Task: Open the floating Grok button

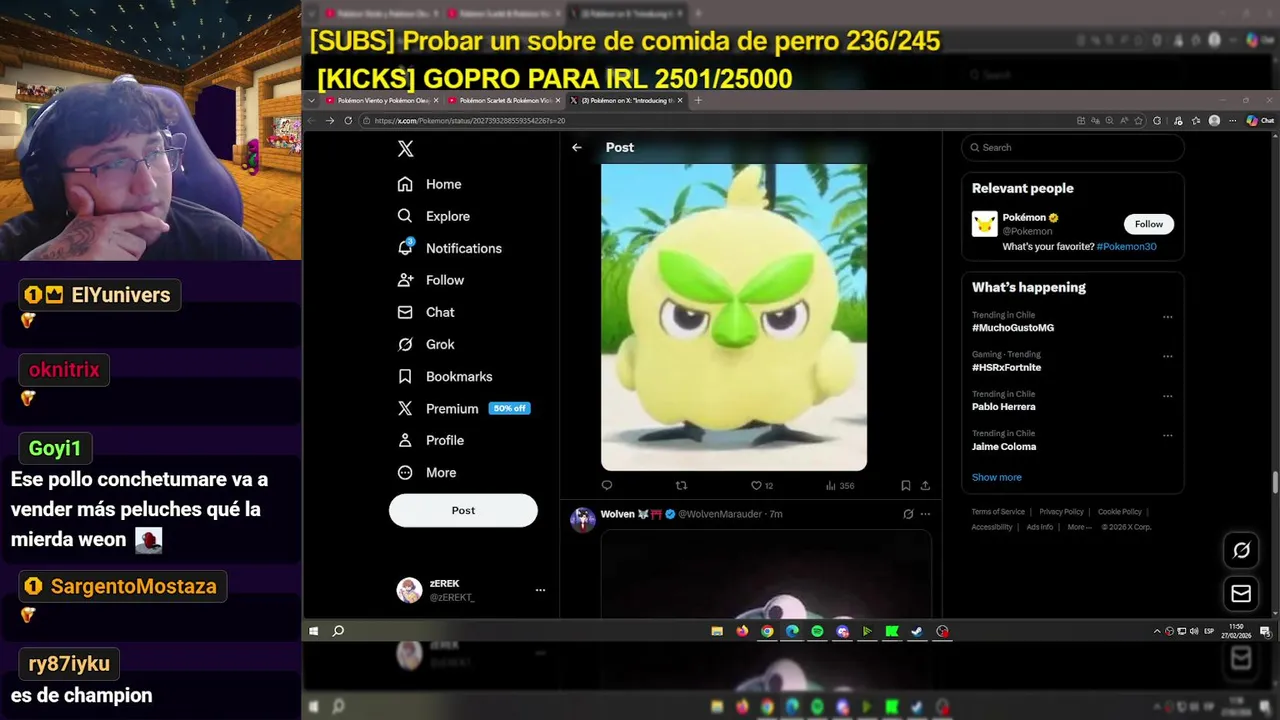Action: tap(1241, 550)
